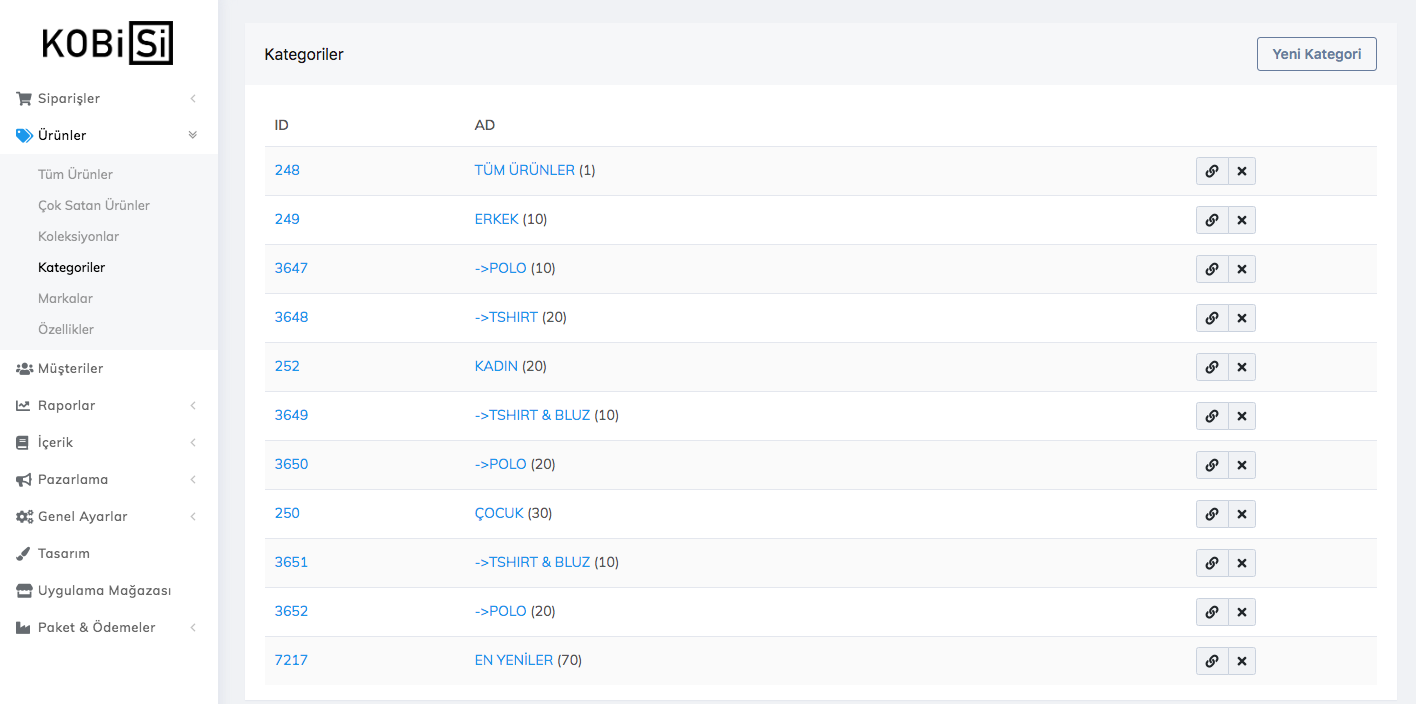Viewport: 1416px width, 704px height.
Task: Expand the Raporlar sidebar menu
Action: tap(192, 405)
